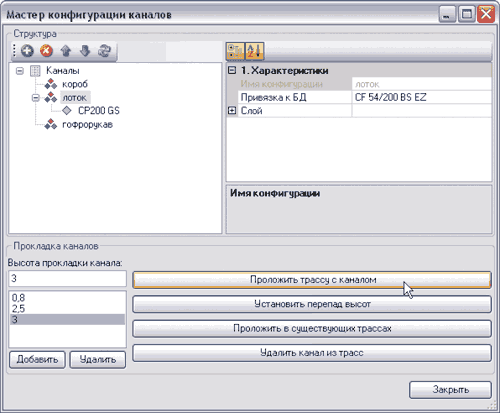This screenshot has height=413, width=500.
Task: Select height 2,5 in the list
Action: point(68,309)
